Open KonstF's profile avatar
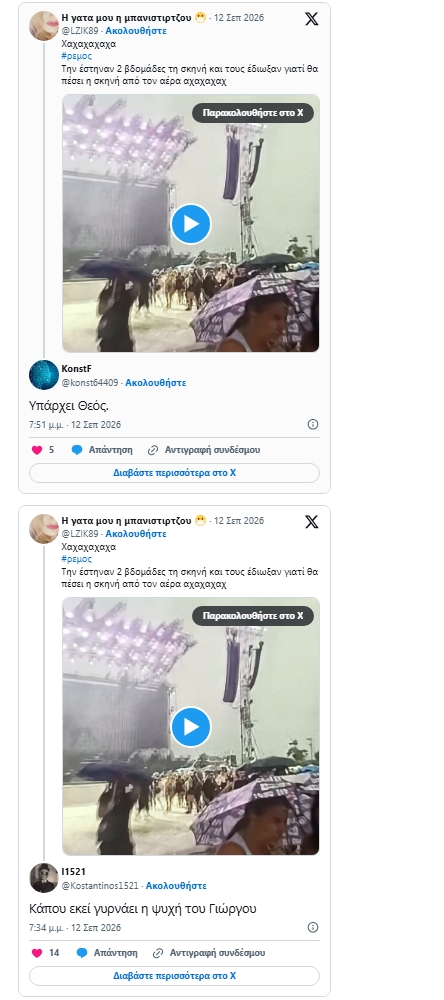The height and width of the screenshot is (1000, 444). click(x=44, y=375)
